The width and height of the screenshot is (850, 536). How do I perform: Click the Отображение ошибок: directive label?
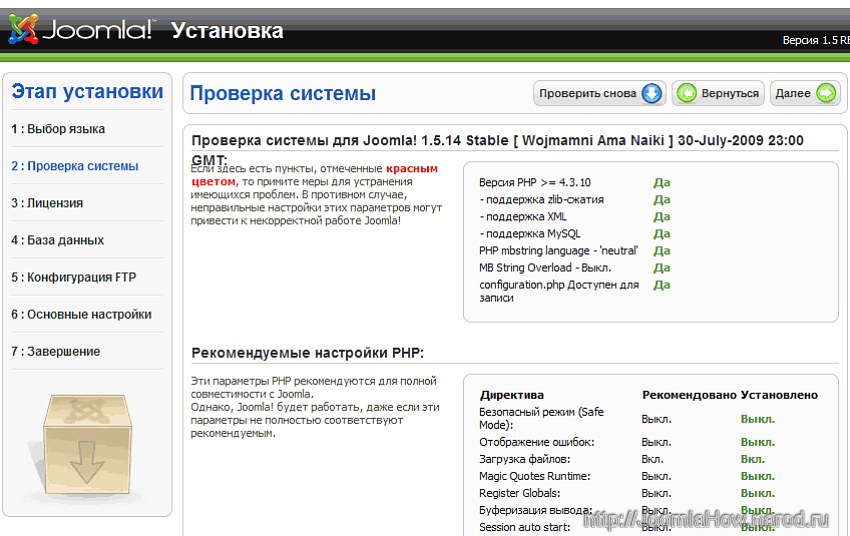coord(537,442)
